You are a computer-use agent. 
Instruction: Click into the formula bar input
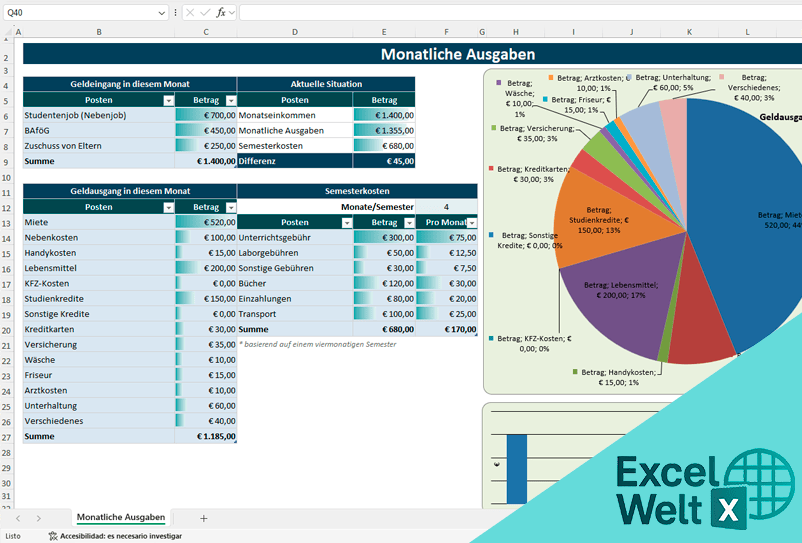[520, 12]
